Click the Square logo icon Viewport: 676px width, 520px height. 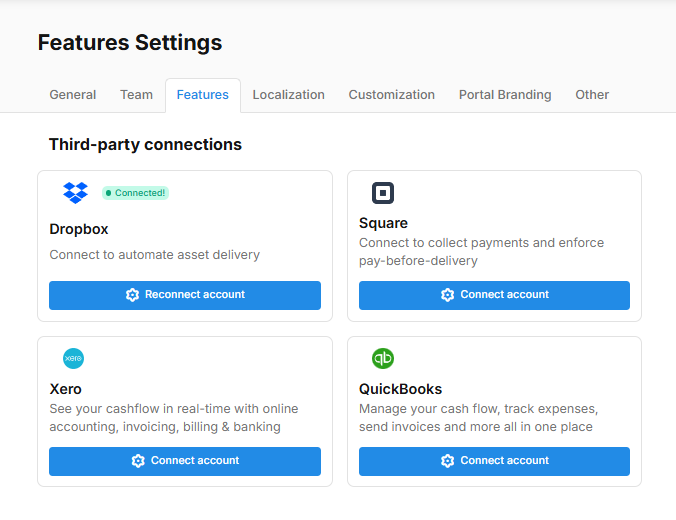(x=383, y=193)
